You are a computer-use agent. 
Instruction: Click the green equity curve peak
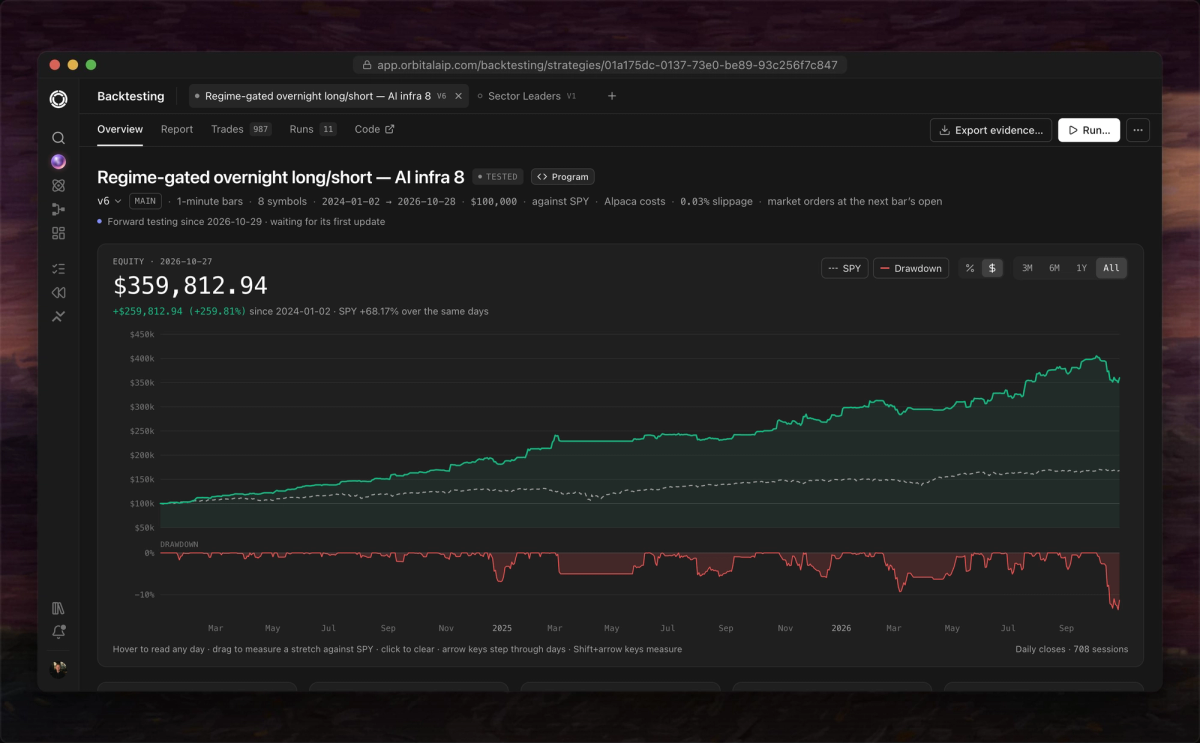pyautogui.click(x=1098, y=357)
